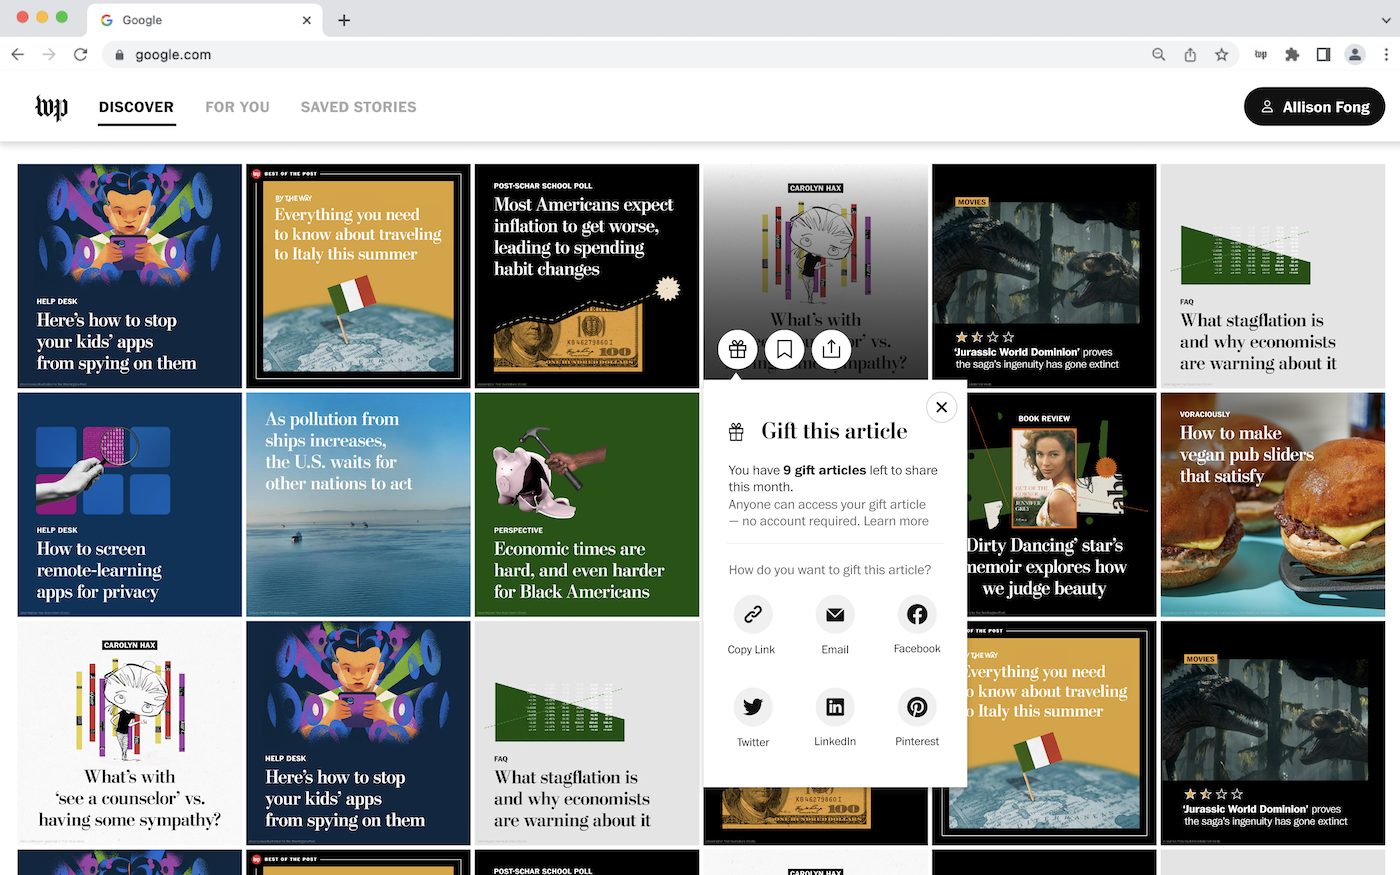Open third-row kids' apps spying article
This screenshot has height=875, width=1400.
(x=358, y=733)
